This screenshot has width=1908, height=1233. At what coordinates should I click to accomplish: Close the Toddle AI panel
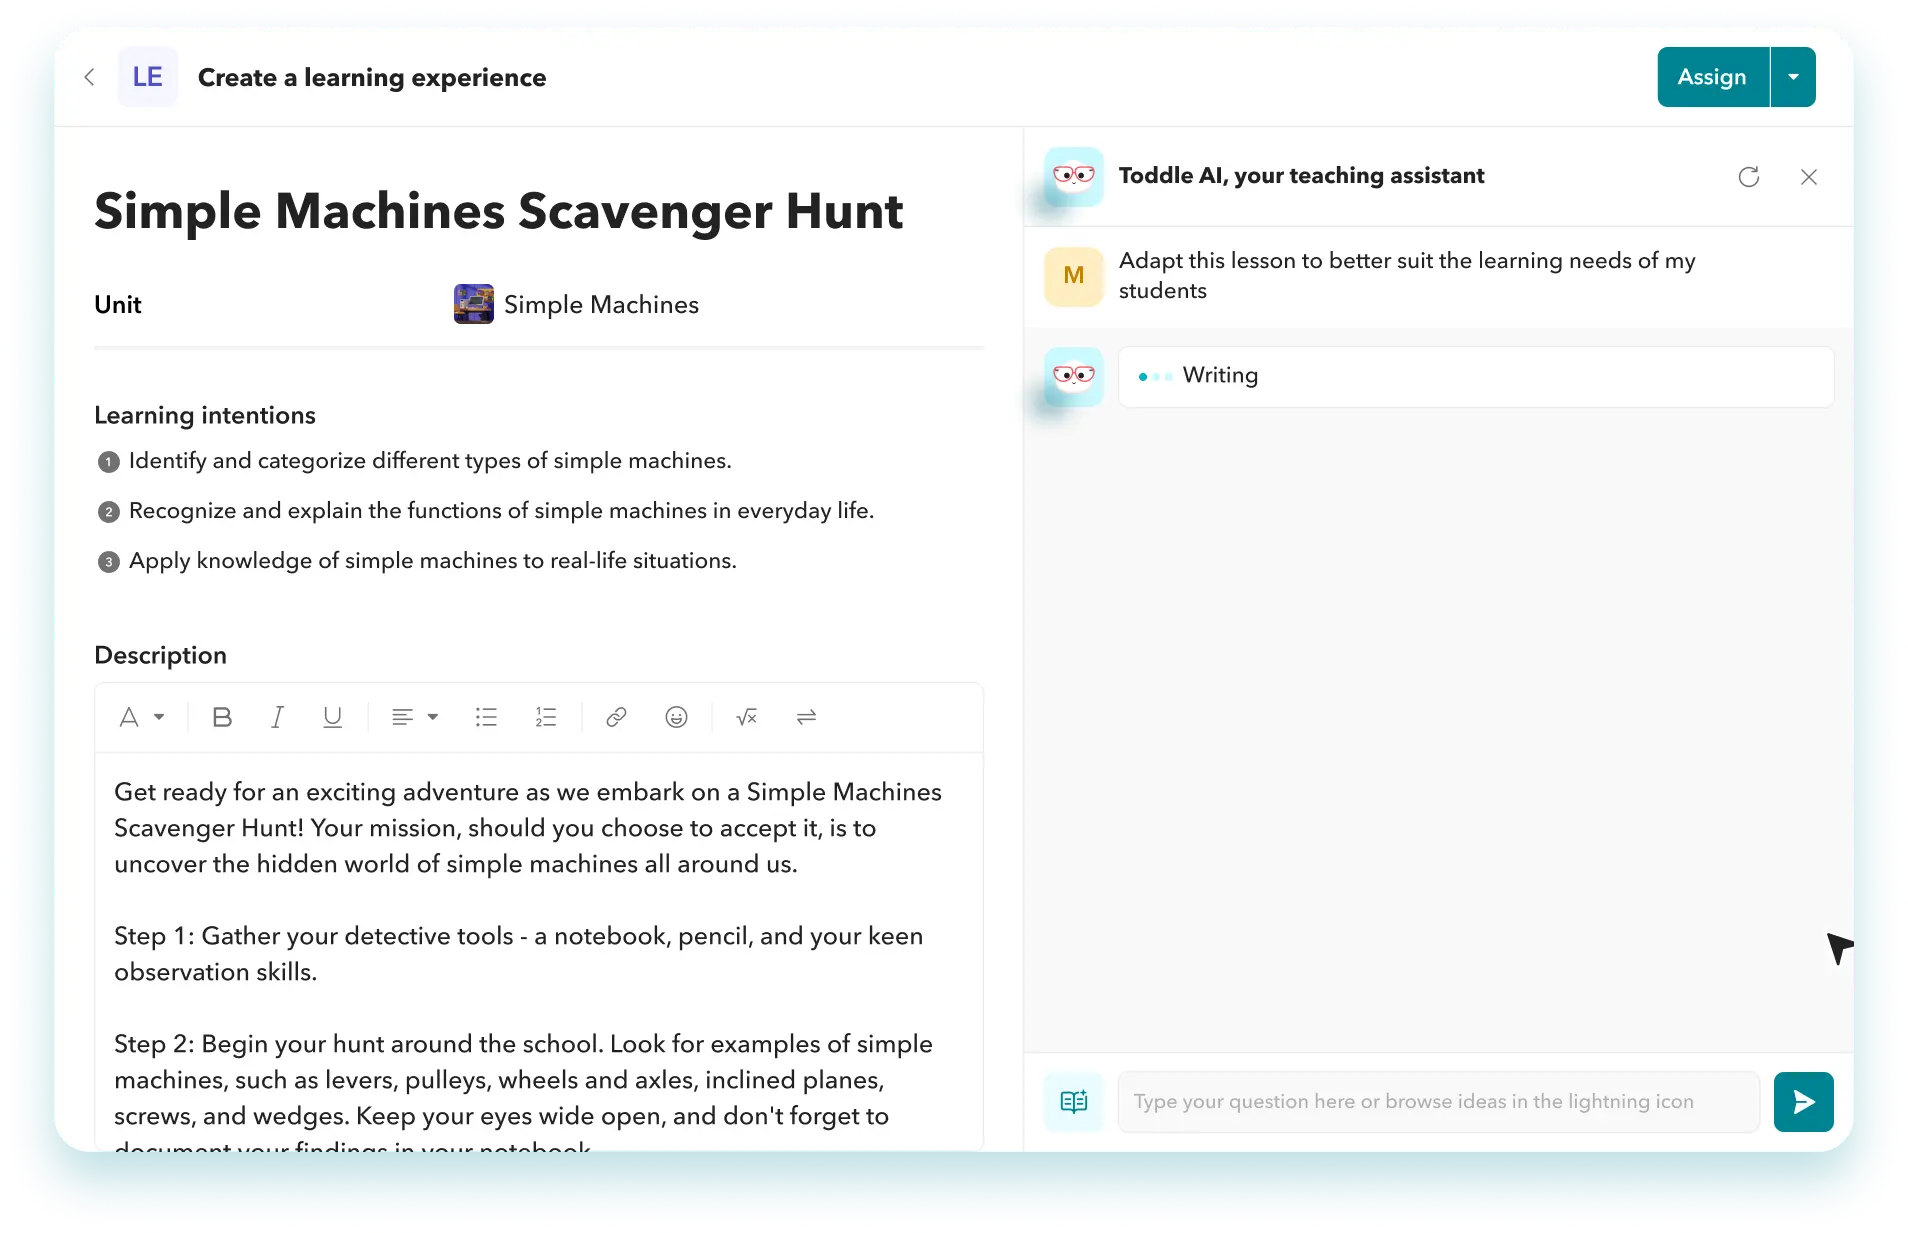tap(1808, 176)
